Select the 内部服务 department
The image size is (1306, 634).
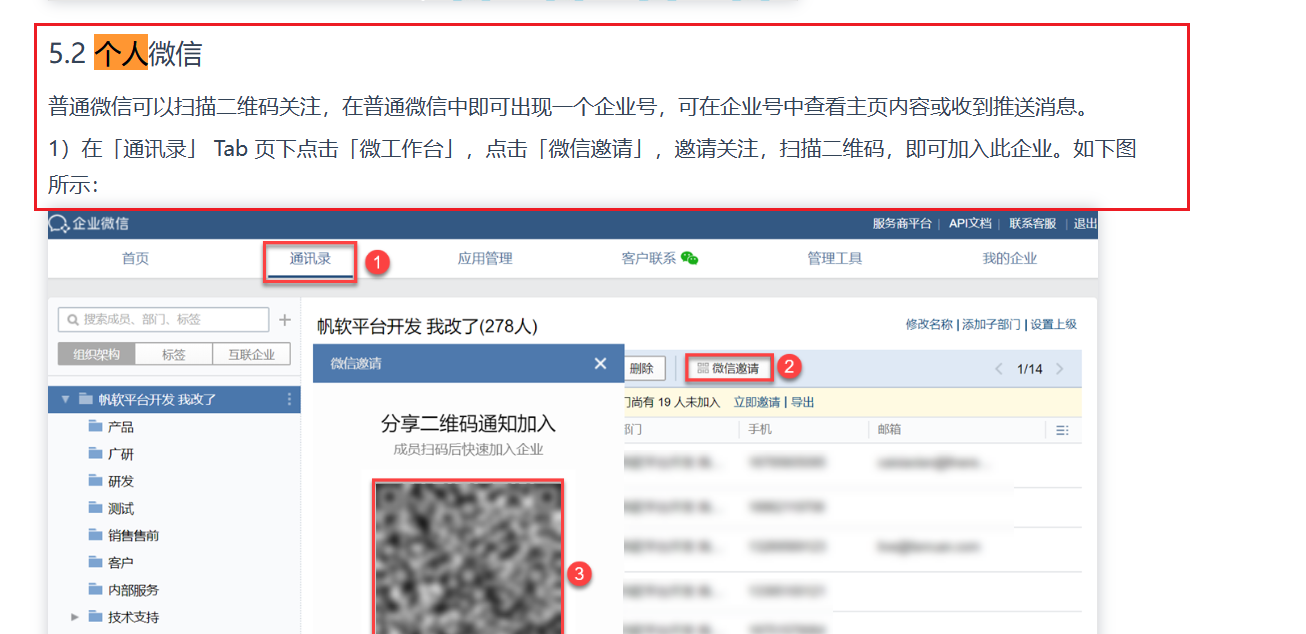[133, 590]
